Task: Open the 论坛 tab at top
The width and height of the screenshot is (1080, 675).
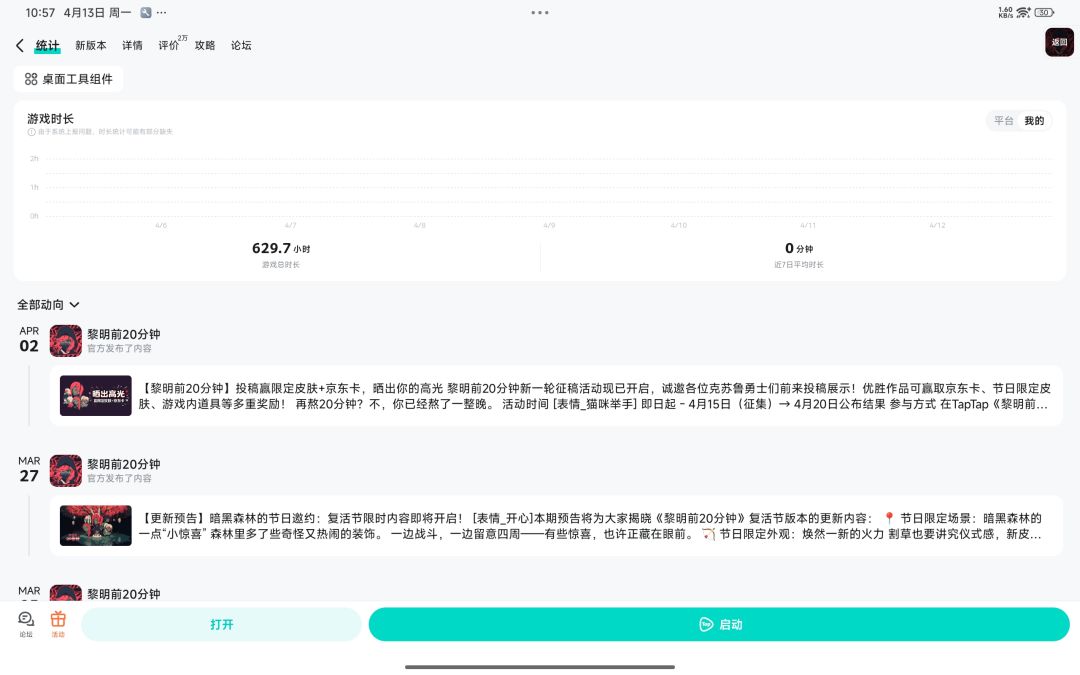Action: tap(241, 45)
